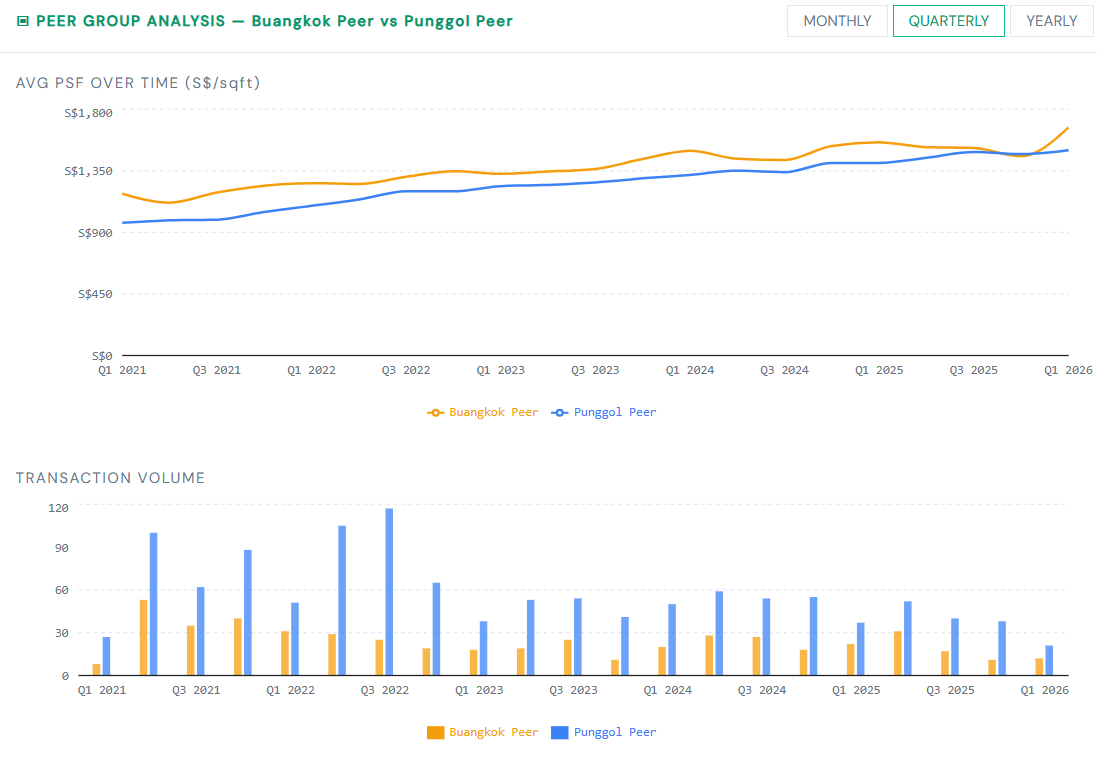Click the TRANSACTION VOLUME chart heading
1097x757 pixels.
pyautogui.click(x=110, y=478)
